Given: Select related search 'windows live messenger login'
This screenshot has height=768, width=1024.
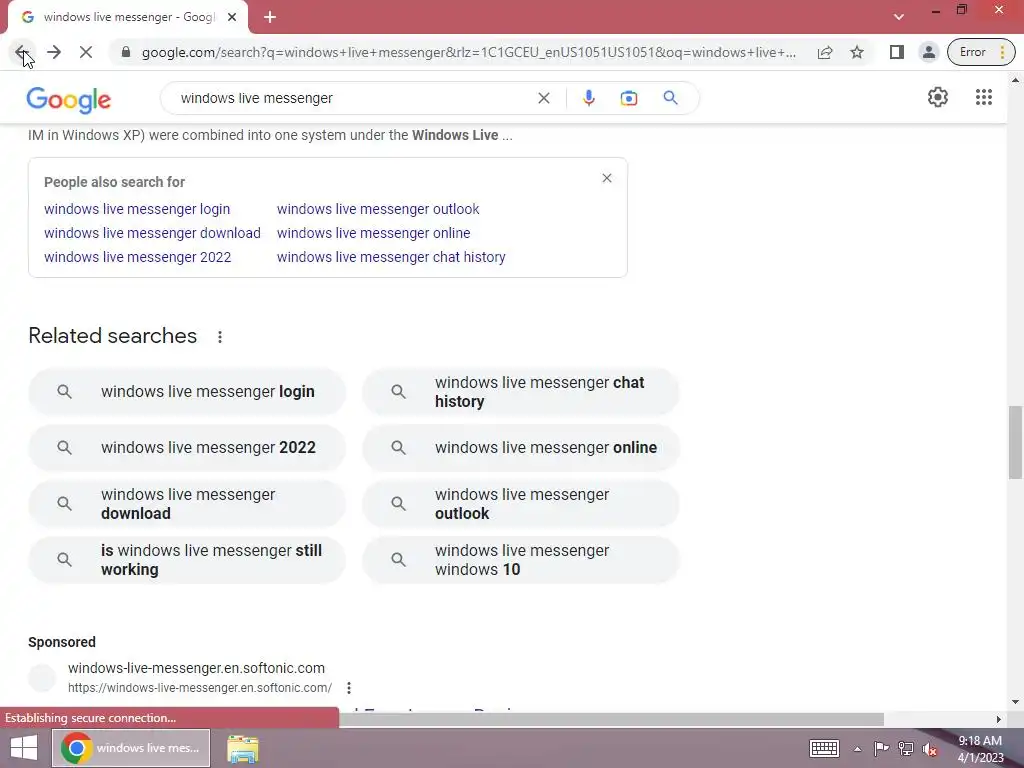Looking at the screenshot, I should pos(187,392).
